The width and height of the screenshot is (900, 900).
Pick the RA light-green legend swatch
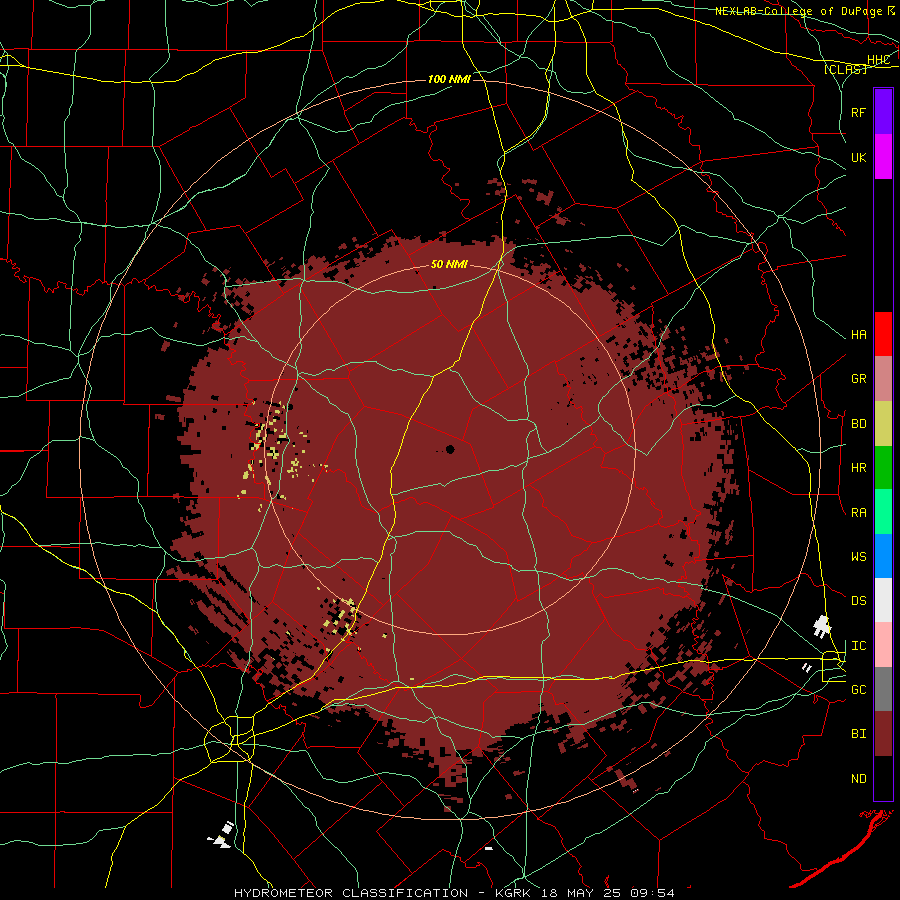click(883, 512)
